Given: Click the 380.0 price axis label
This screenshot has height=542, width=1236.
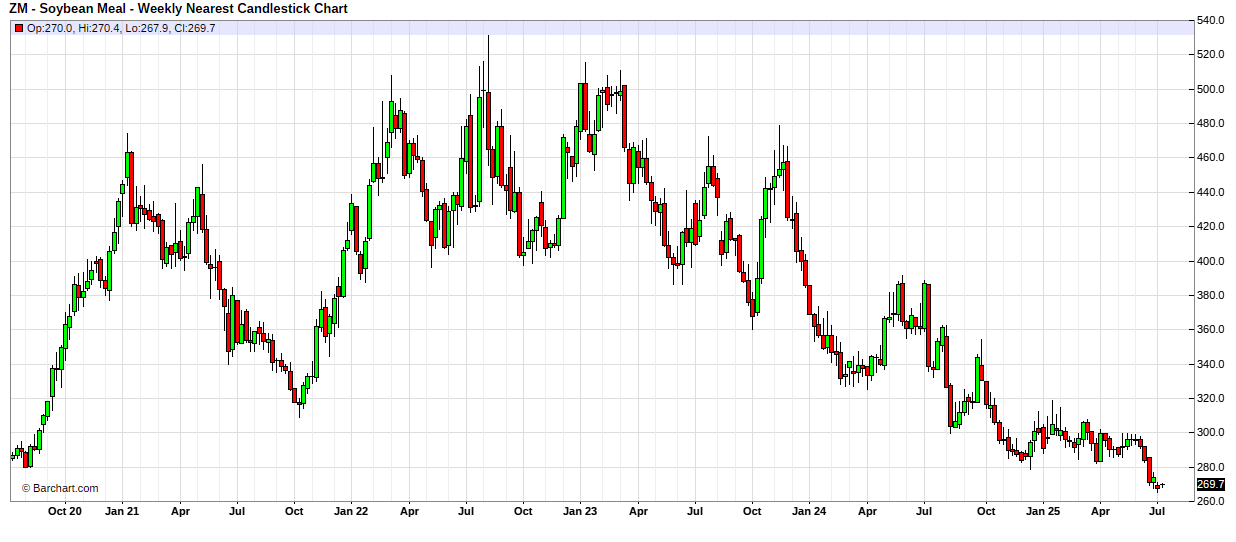Looking at the screenshot, I should pos(1212,295).
